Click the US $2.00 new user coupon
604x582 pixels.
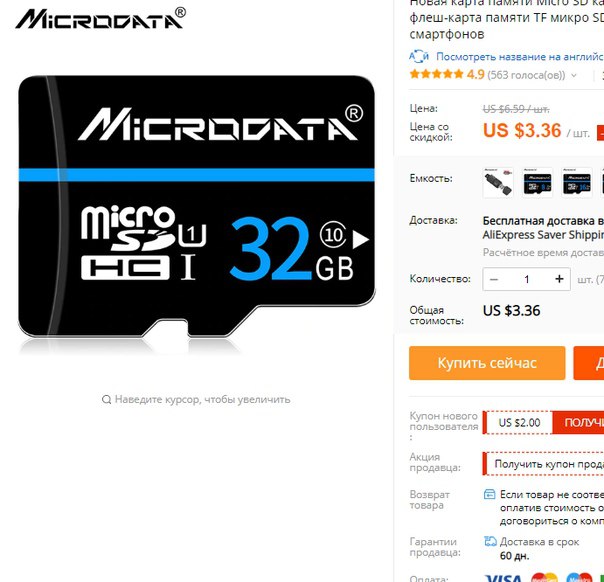[519, 423]
